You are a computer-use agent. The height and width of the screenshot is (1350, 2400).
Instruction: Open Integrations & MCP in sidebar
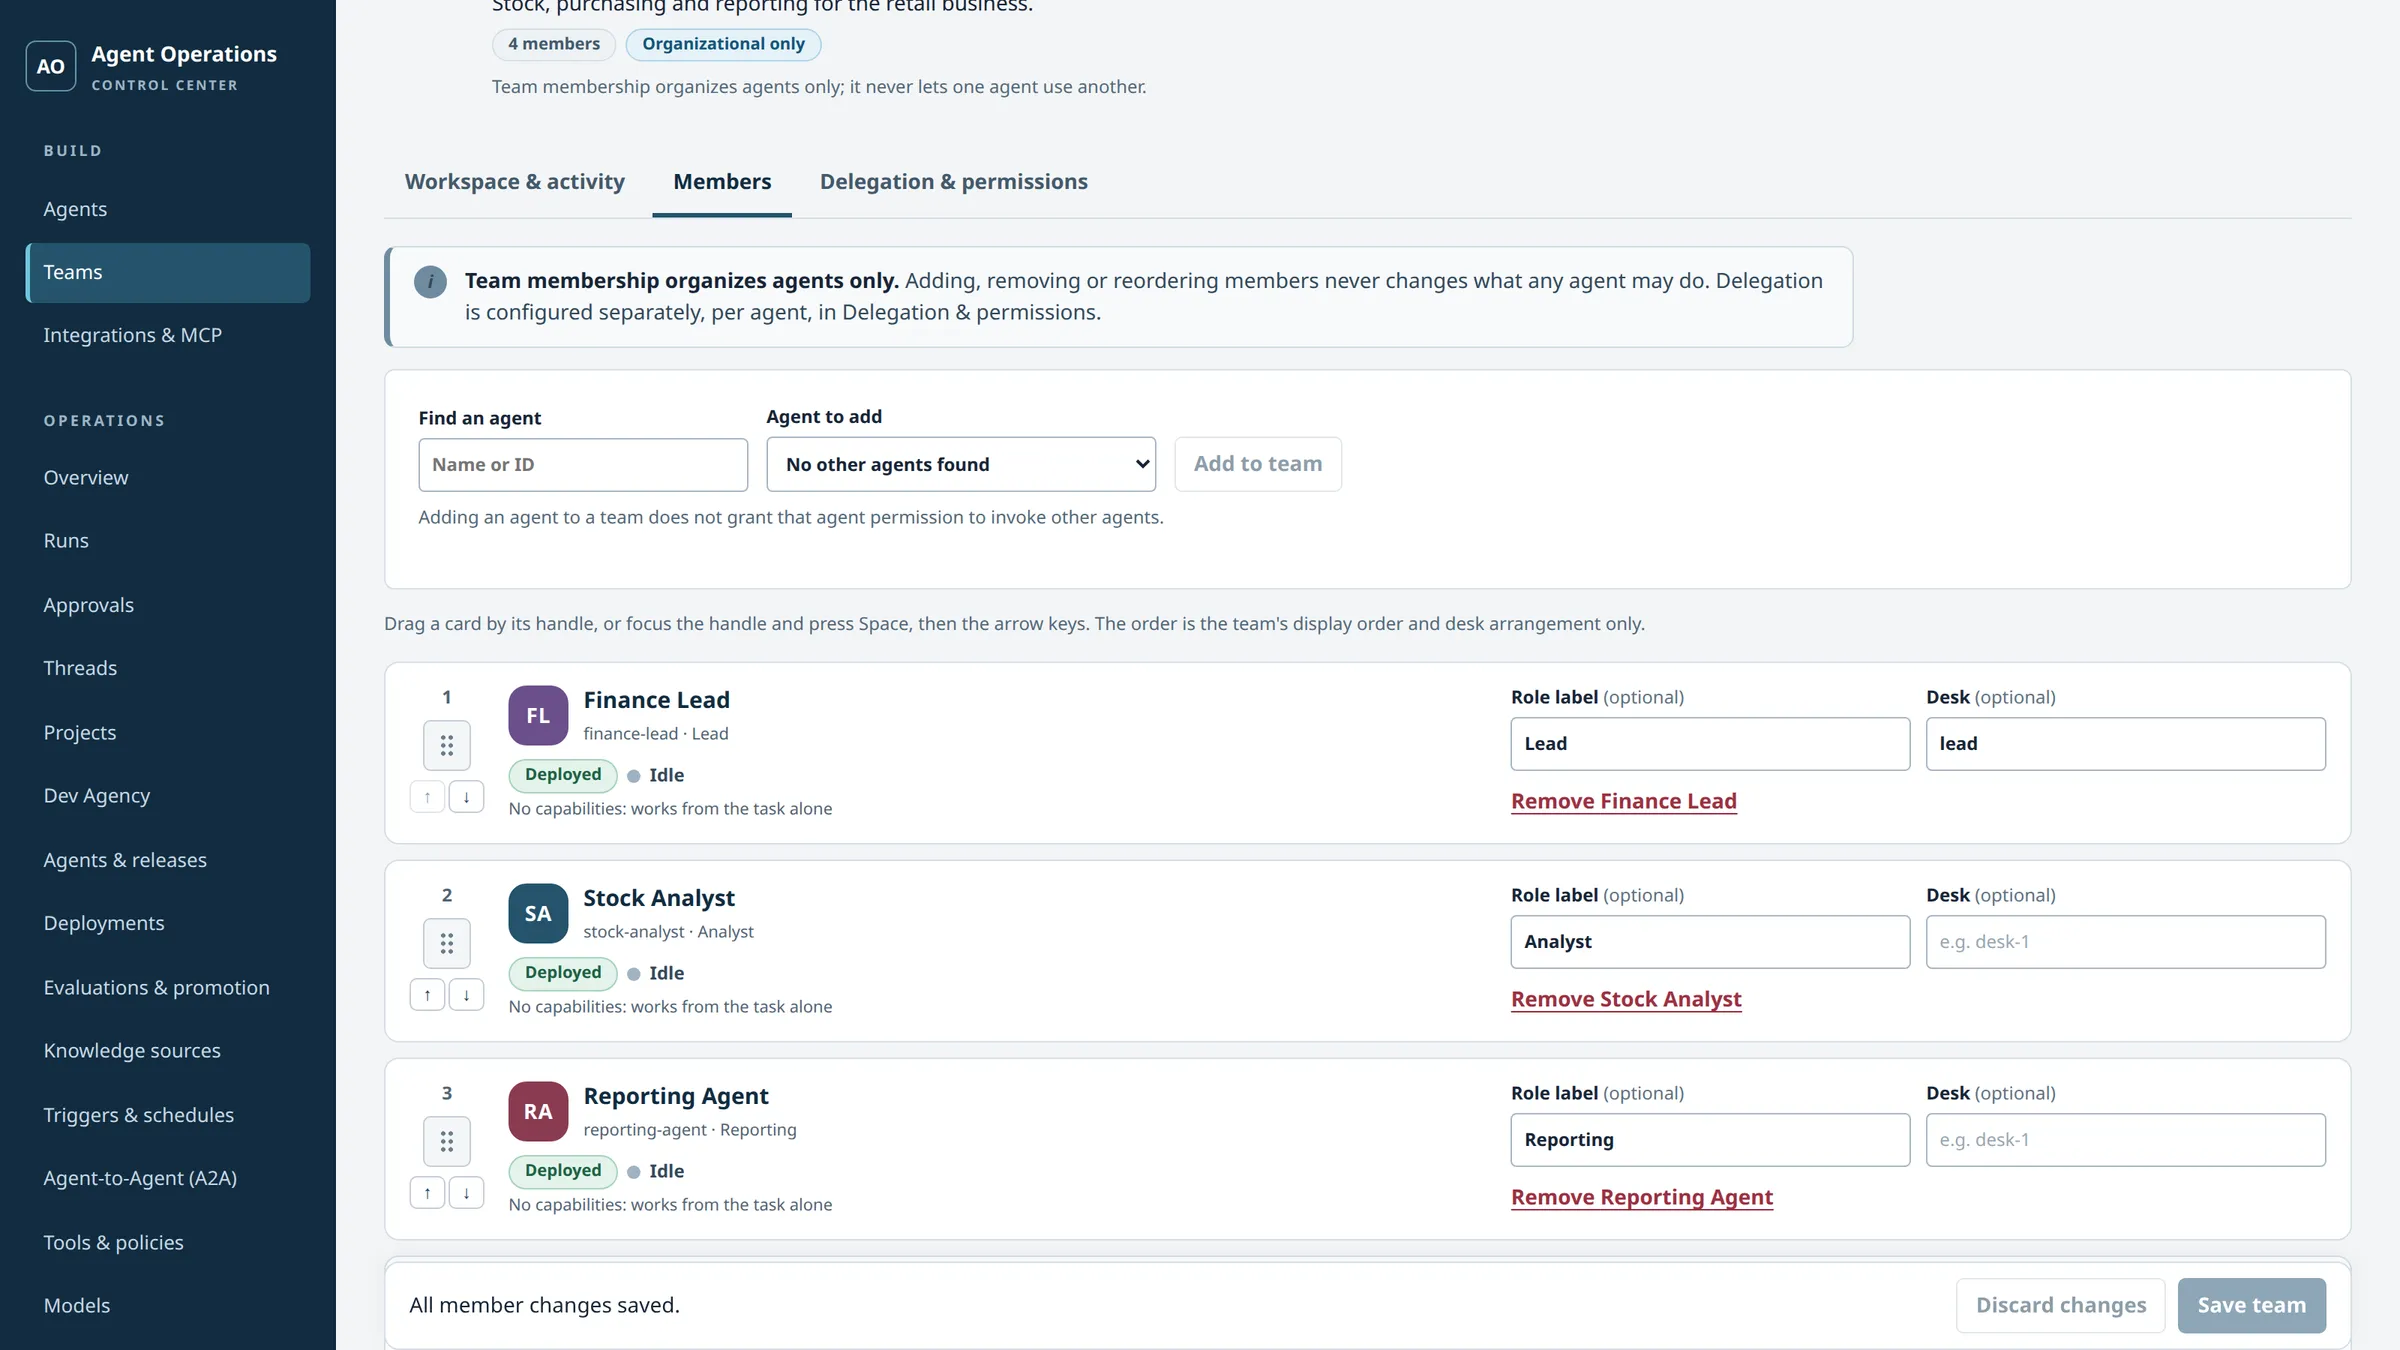pos(168,335)
